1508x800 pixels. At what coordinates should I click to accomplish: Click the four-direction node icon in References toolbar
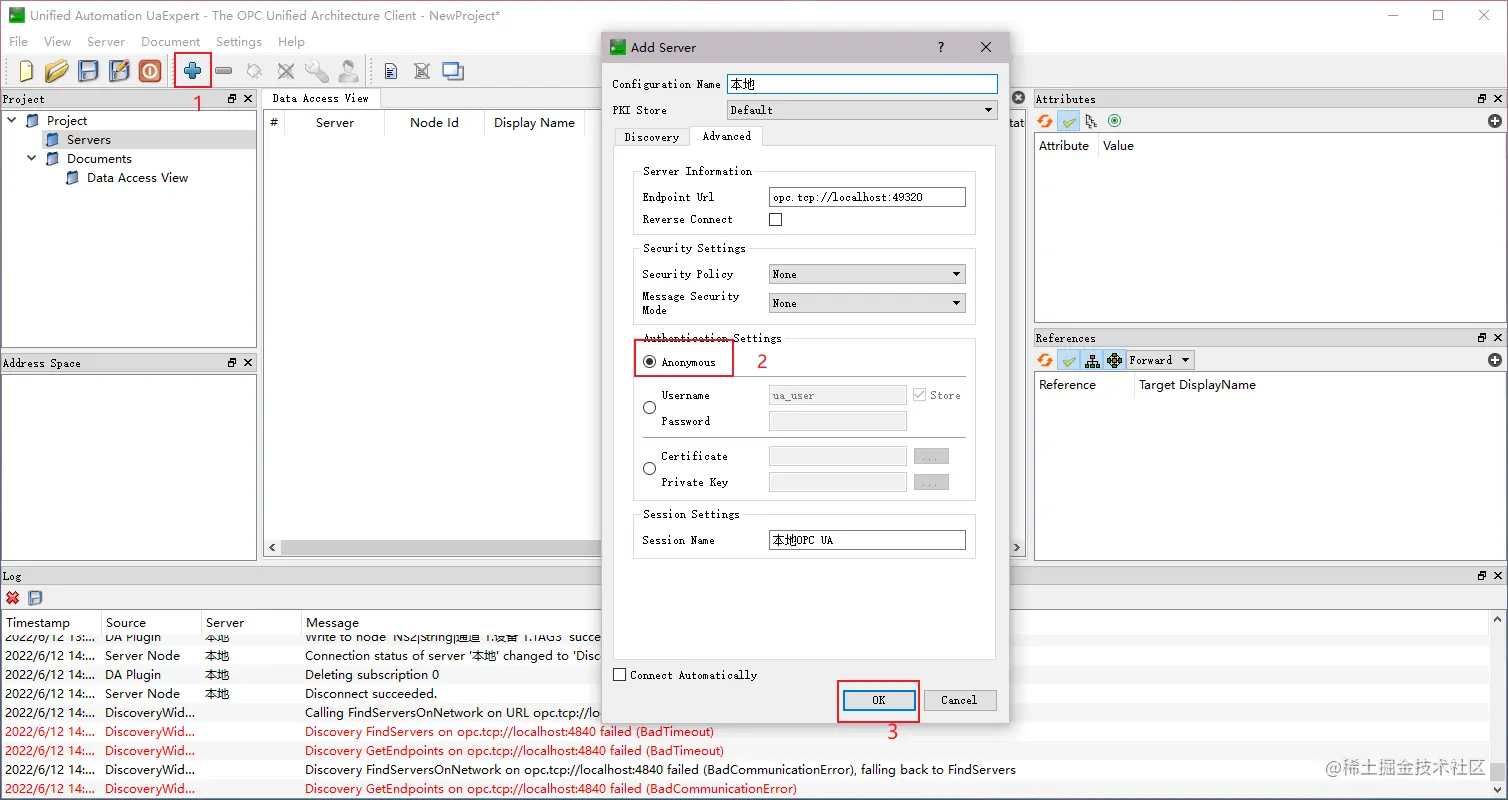[1115, 360]
